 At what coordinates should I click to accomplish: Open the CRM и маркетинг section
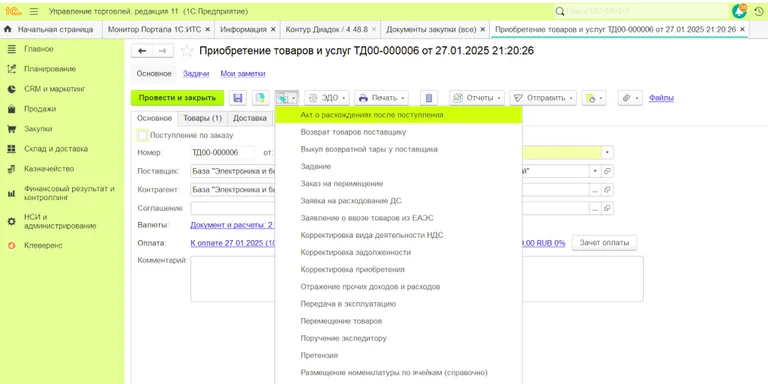click(x=54, y=89)
